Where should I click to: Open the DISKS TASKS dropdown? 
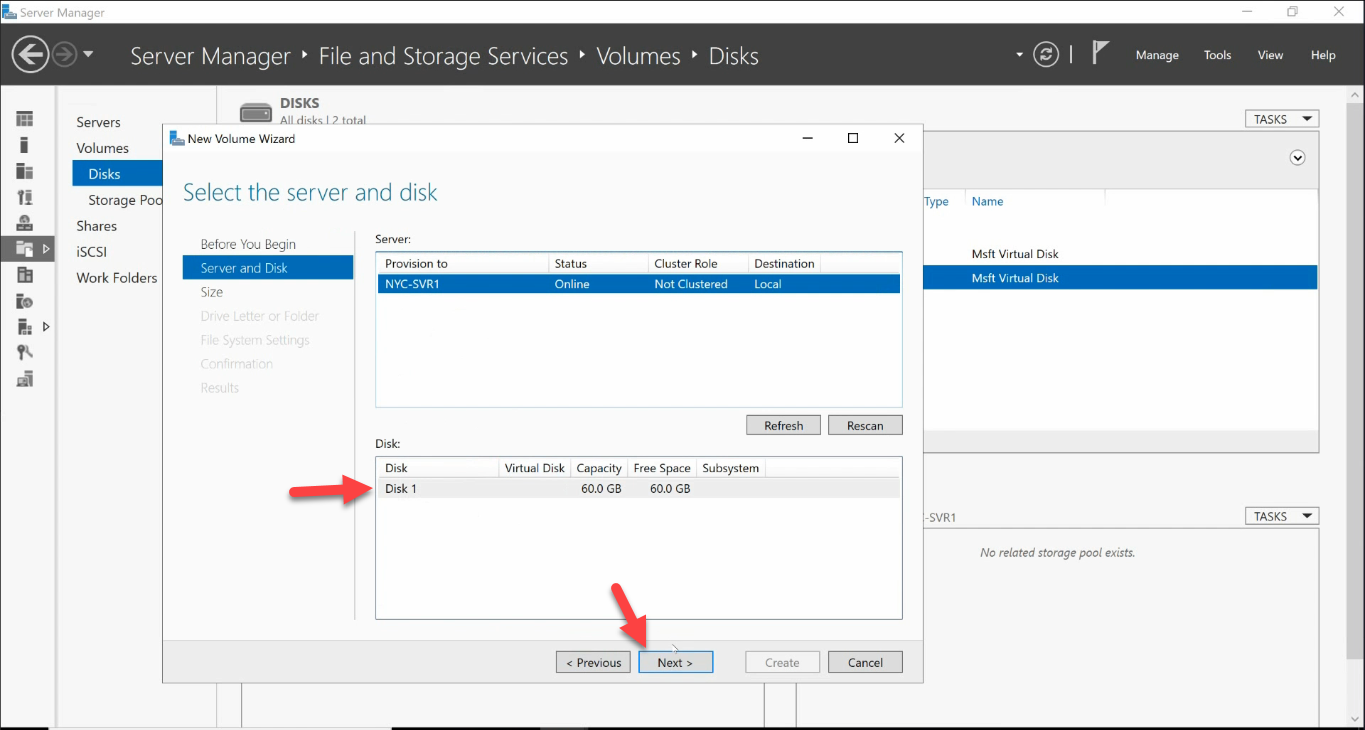click(x=1281, y=119)
